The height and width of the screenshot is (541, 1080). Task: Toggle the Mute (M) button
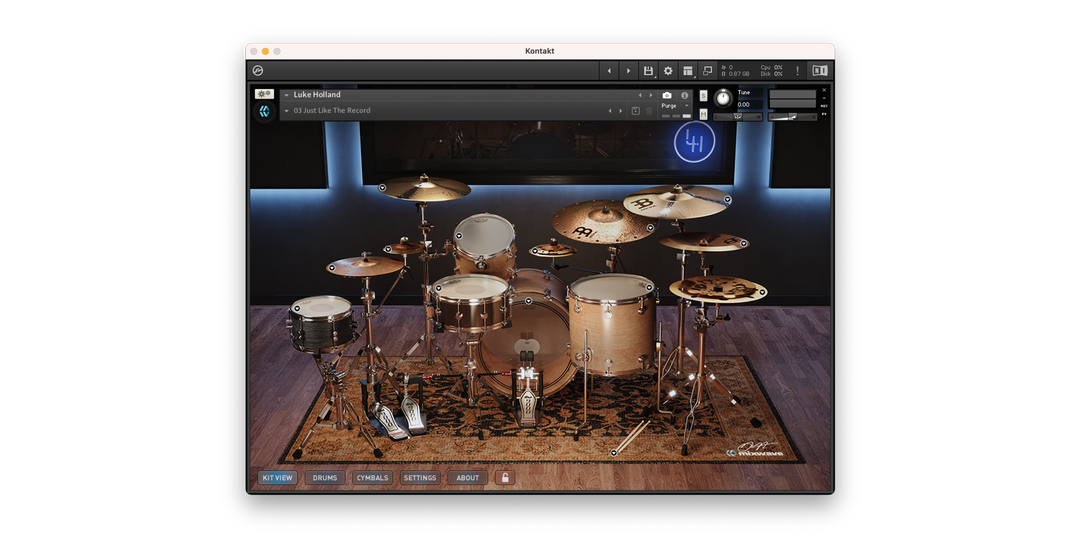pos(704,114)
